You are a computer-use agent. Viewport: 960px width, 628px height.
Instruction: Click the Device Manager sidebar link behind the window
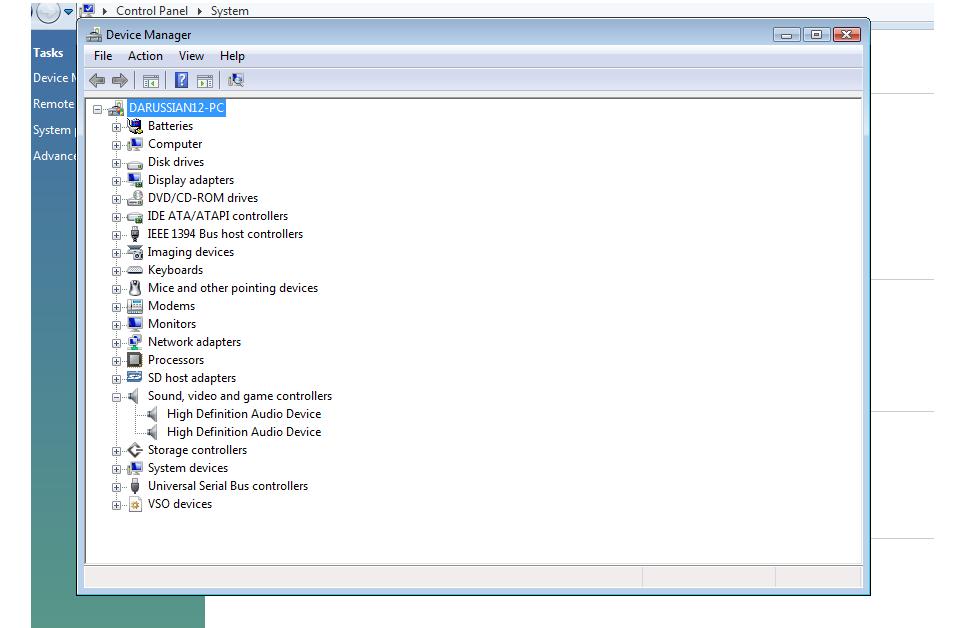(x=54, y=78)
